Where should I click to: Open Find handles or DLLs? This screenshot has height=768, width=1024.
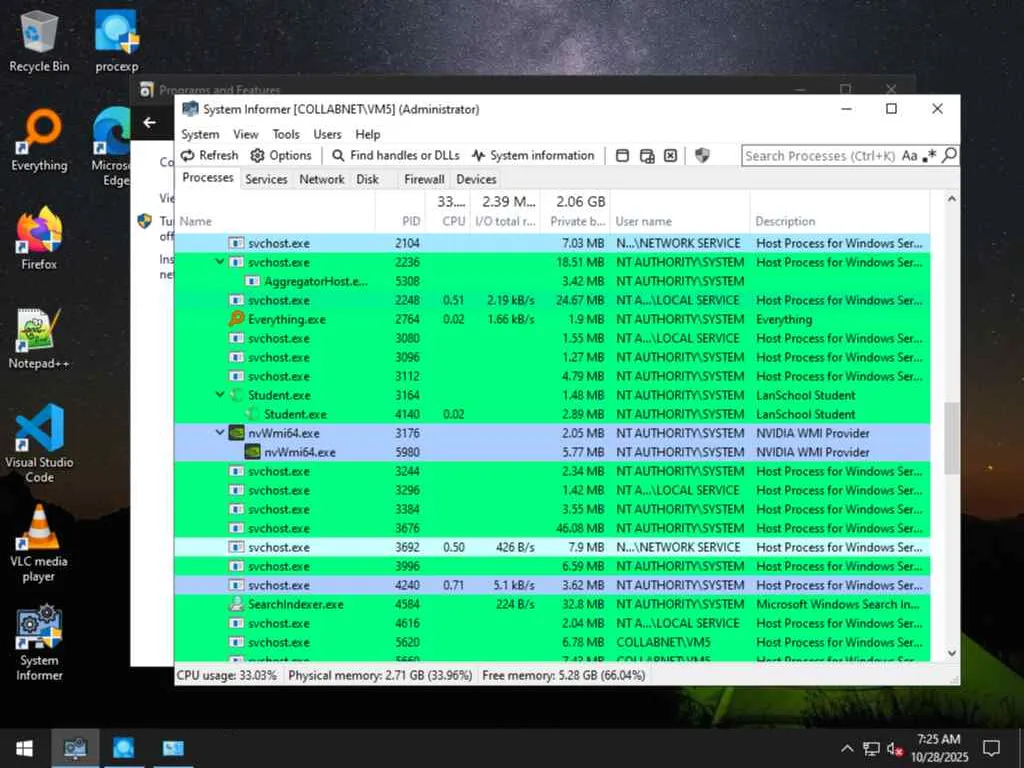coord(396,155)
